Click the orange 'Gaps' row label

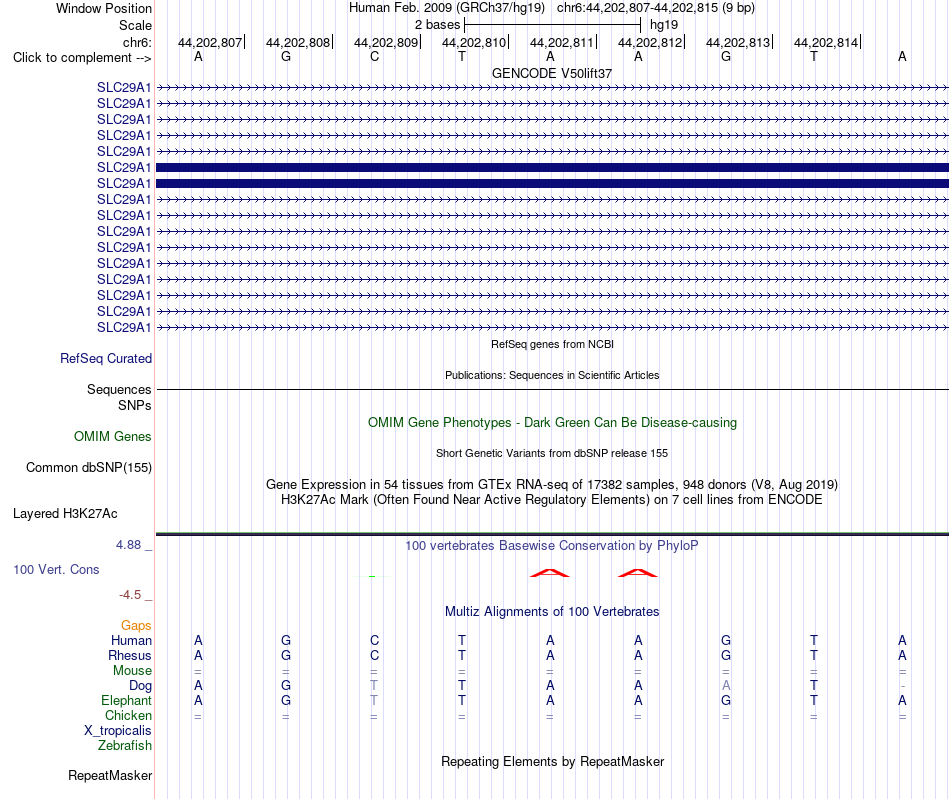(x=136, y=626)
